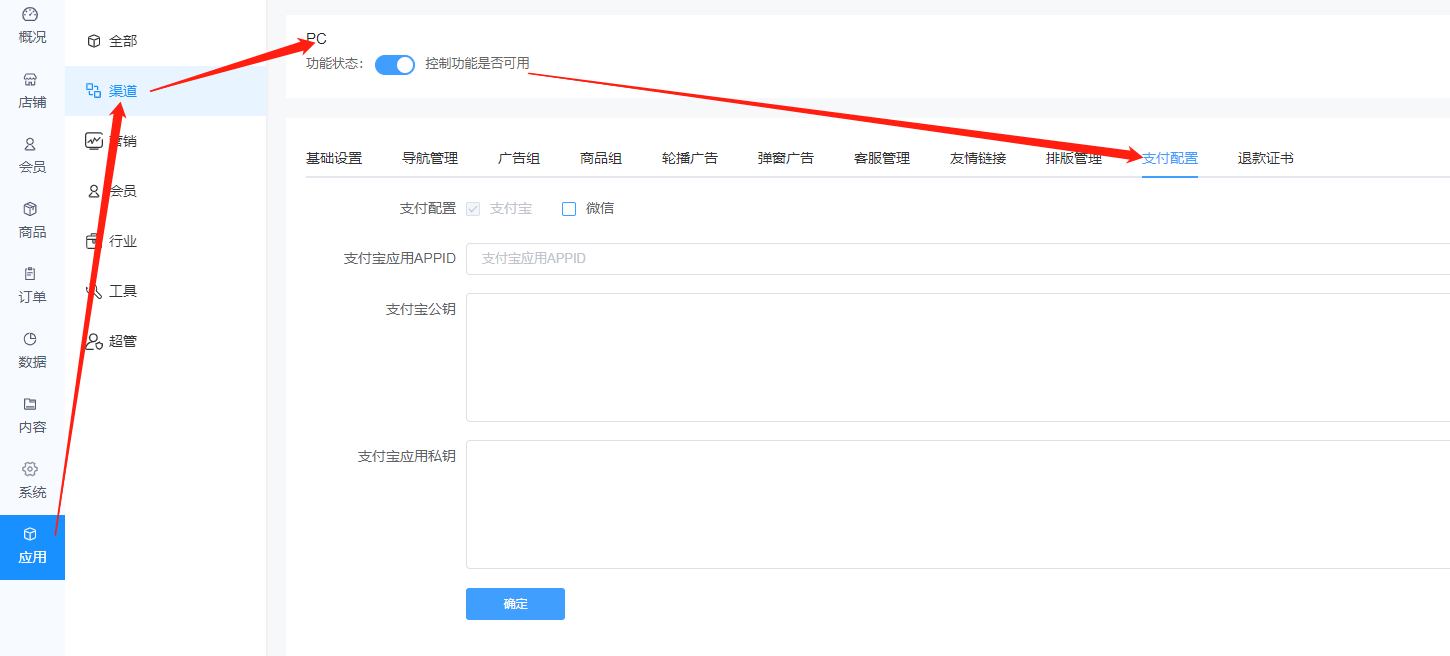Viewport: 1450px width, 656px height.
Task: Click the 会员 person icon in main sidebar
Action: pyautogui.click(x=30, y=144)
